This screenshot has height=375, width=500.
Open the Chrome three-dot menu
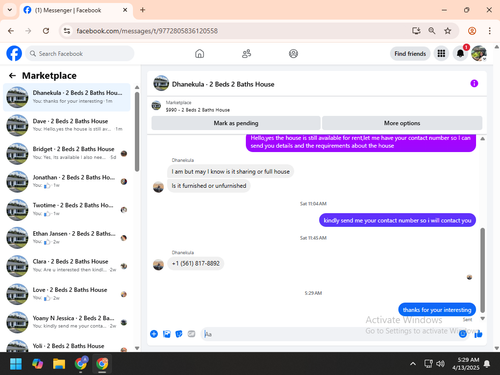pos(489,31)
